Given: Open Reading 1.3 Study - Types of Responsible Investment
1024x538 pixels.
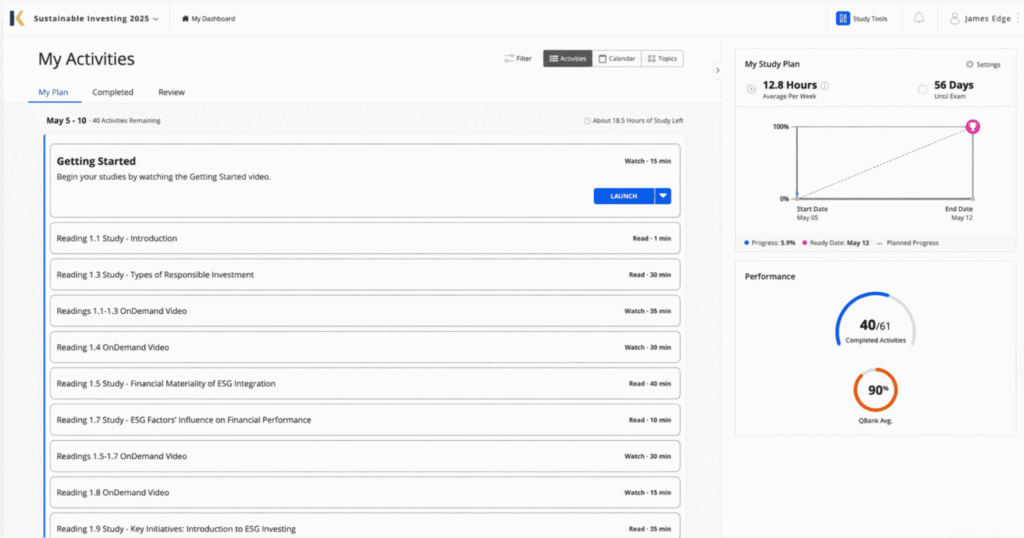Looking at the screenshot, I should [365, 275].
